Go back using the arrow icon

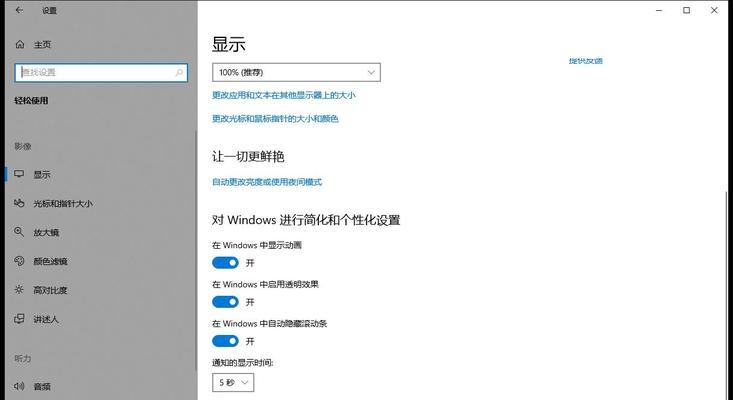19,10
